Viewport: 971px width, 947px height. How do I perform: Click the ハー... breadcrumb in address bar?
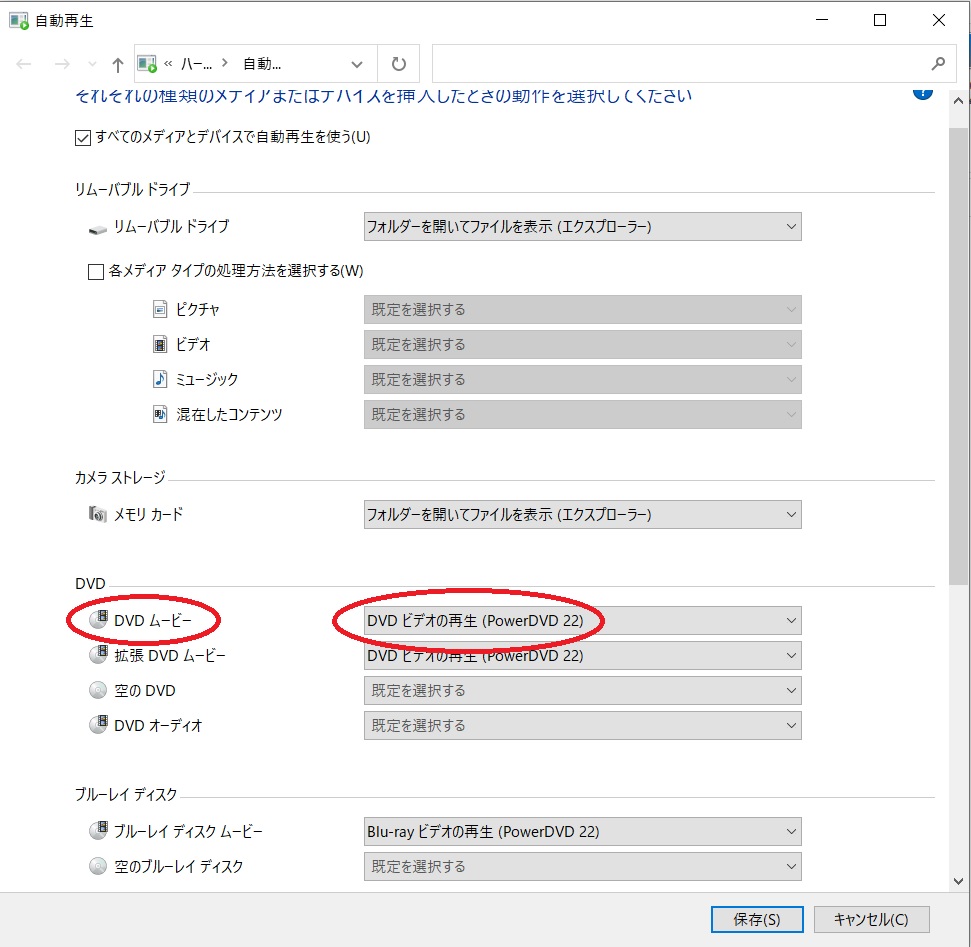click(196, 64)
